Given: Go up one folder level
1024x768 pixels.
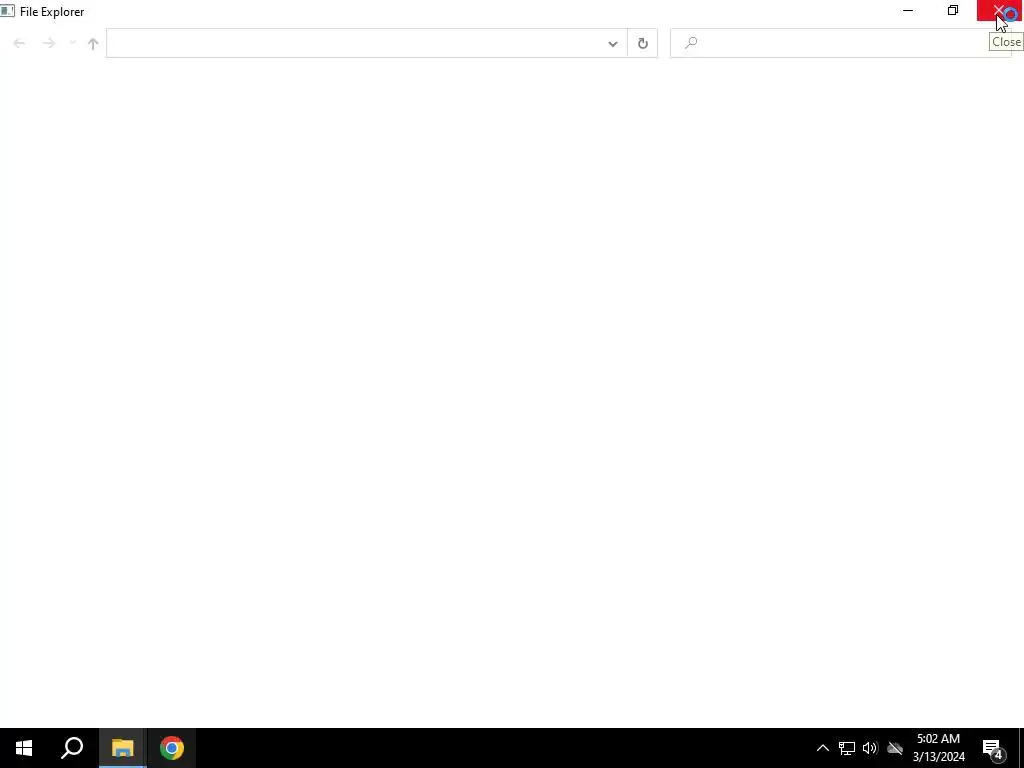Looking at the screenshot, I should click(93, 44).
